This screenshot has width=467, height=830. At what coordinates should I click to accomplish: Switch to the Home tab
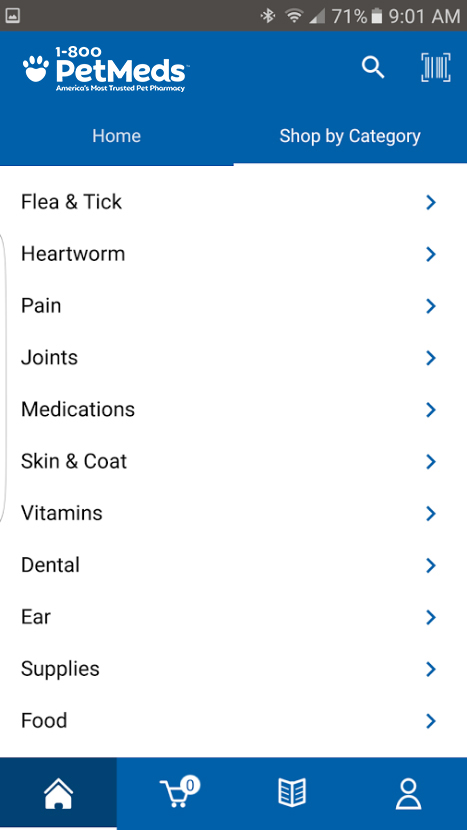(116, 136)
